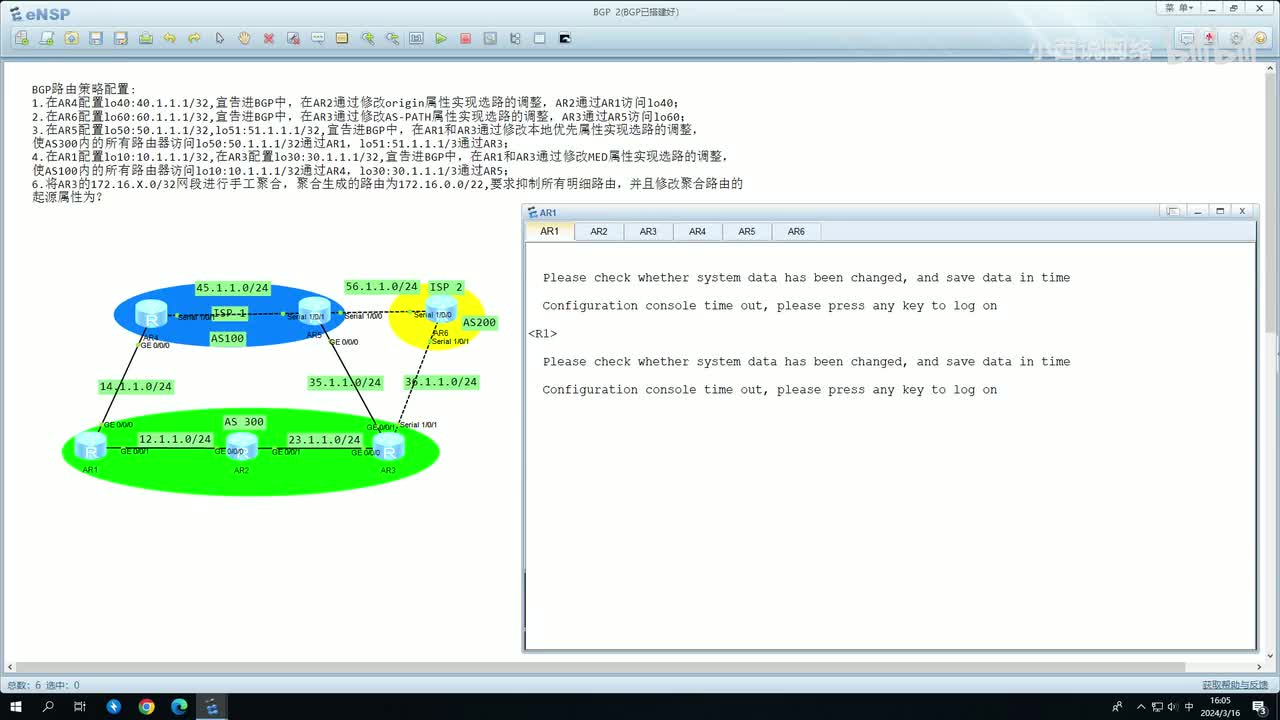Select the hand pan tool
Image resolution: width=1280 pixels, height=720 pixels.
pos(244,38)
